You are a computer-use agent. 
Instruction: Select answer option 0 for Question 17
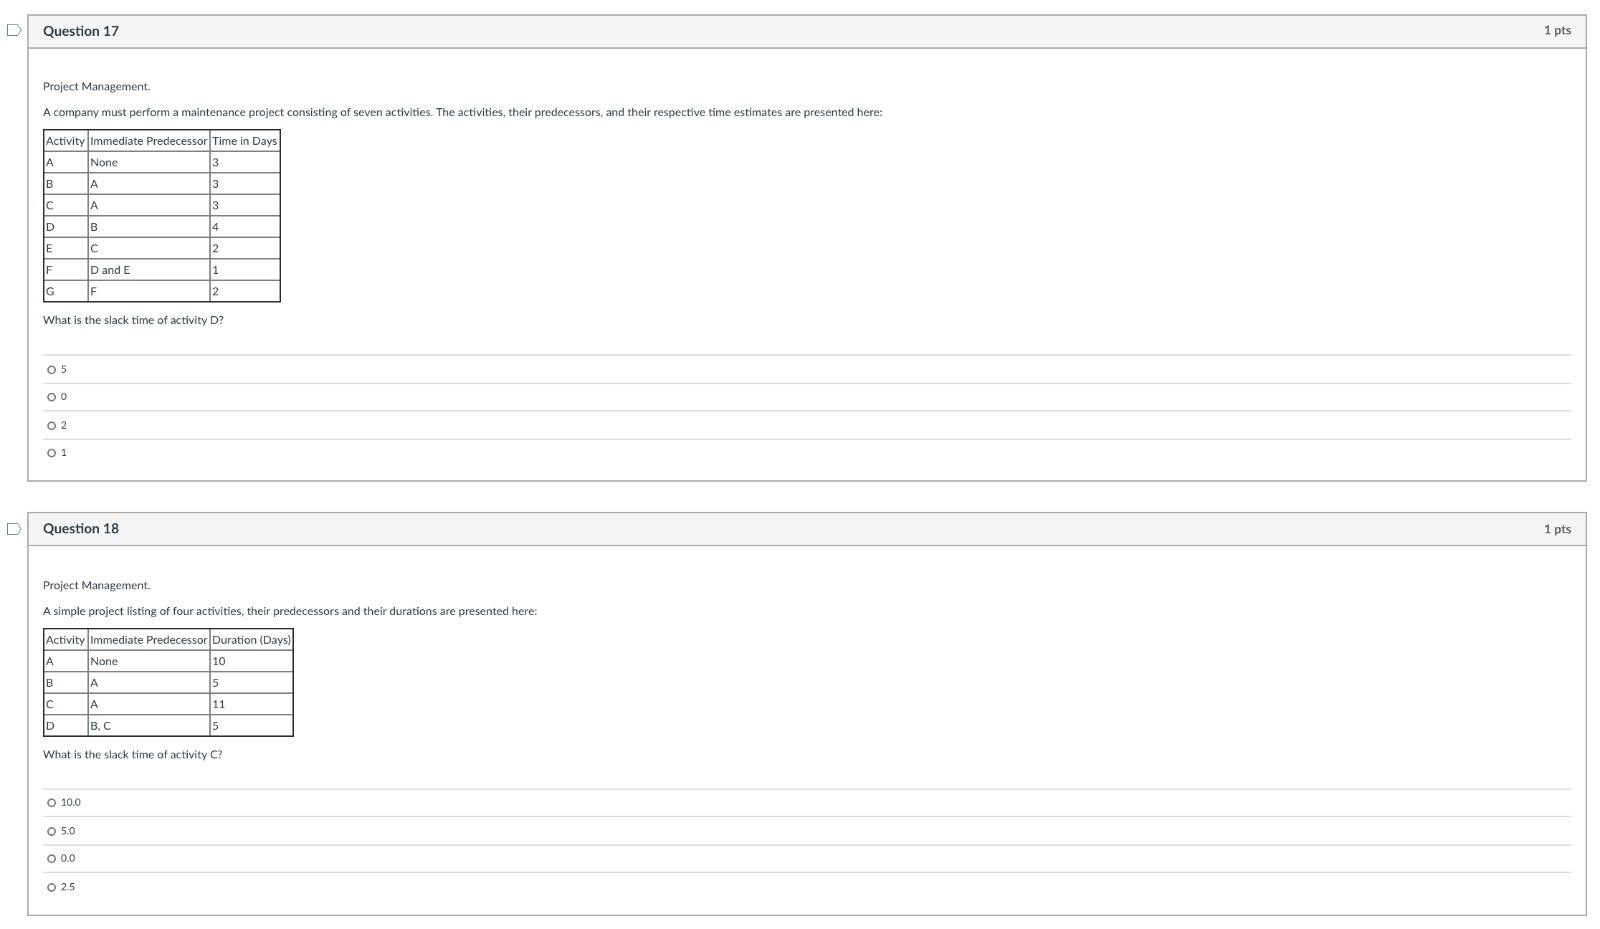(52, 396)
